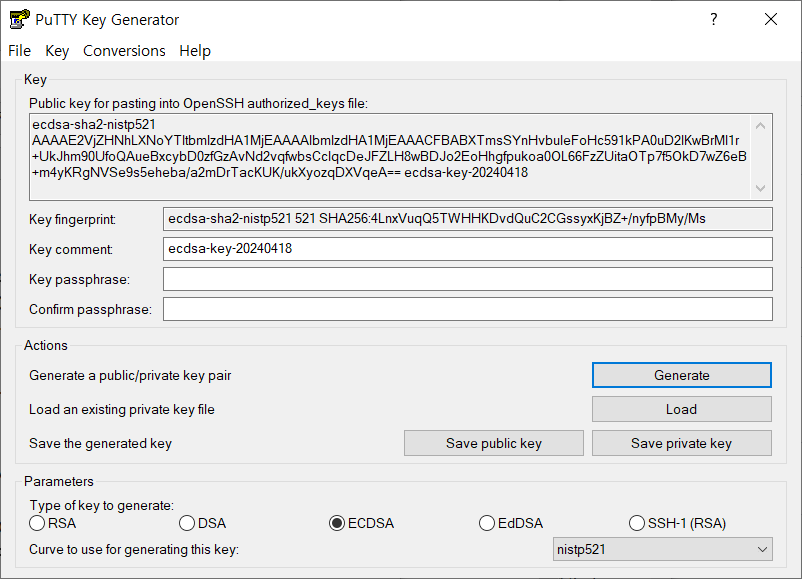Click the 'Key passphrase:' label

(79, 279)
